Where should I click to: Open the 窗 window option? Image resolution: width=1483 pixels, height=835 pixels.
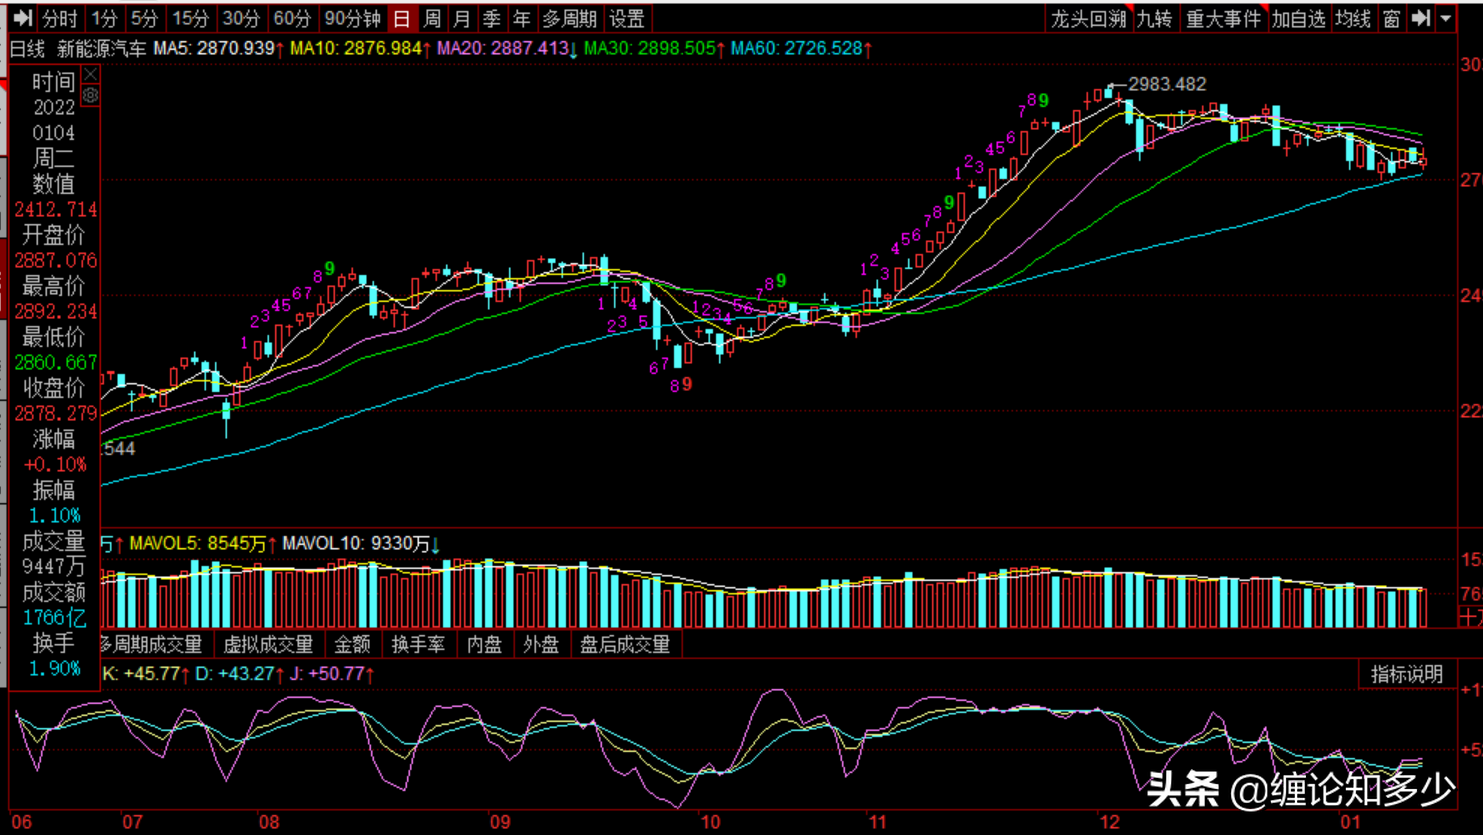click(x=1391, y=18)
